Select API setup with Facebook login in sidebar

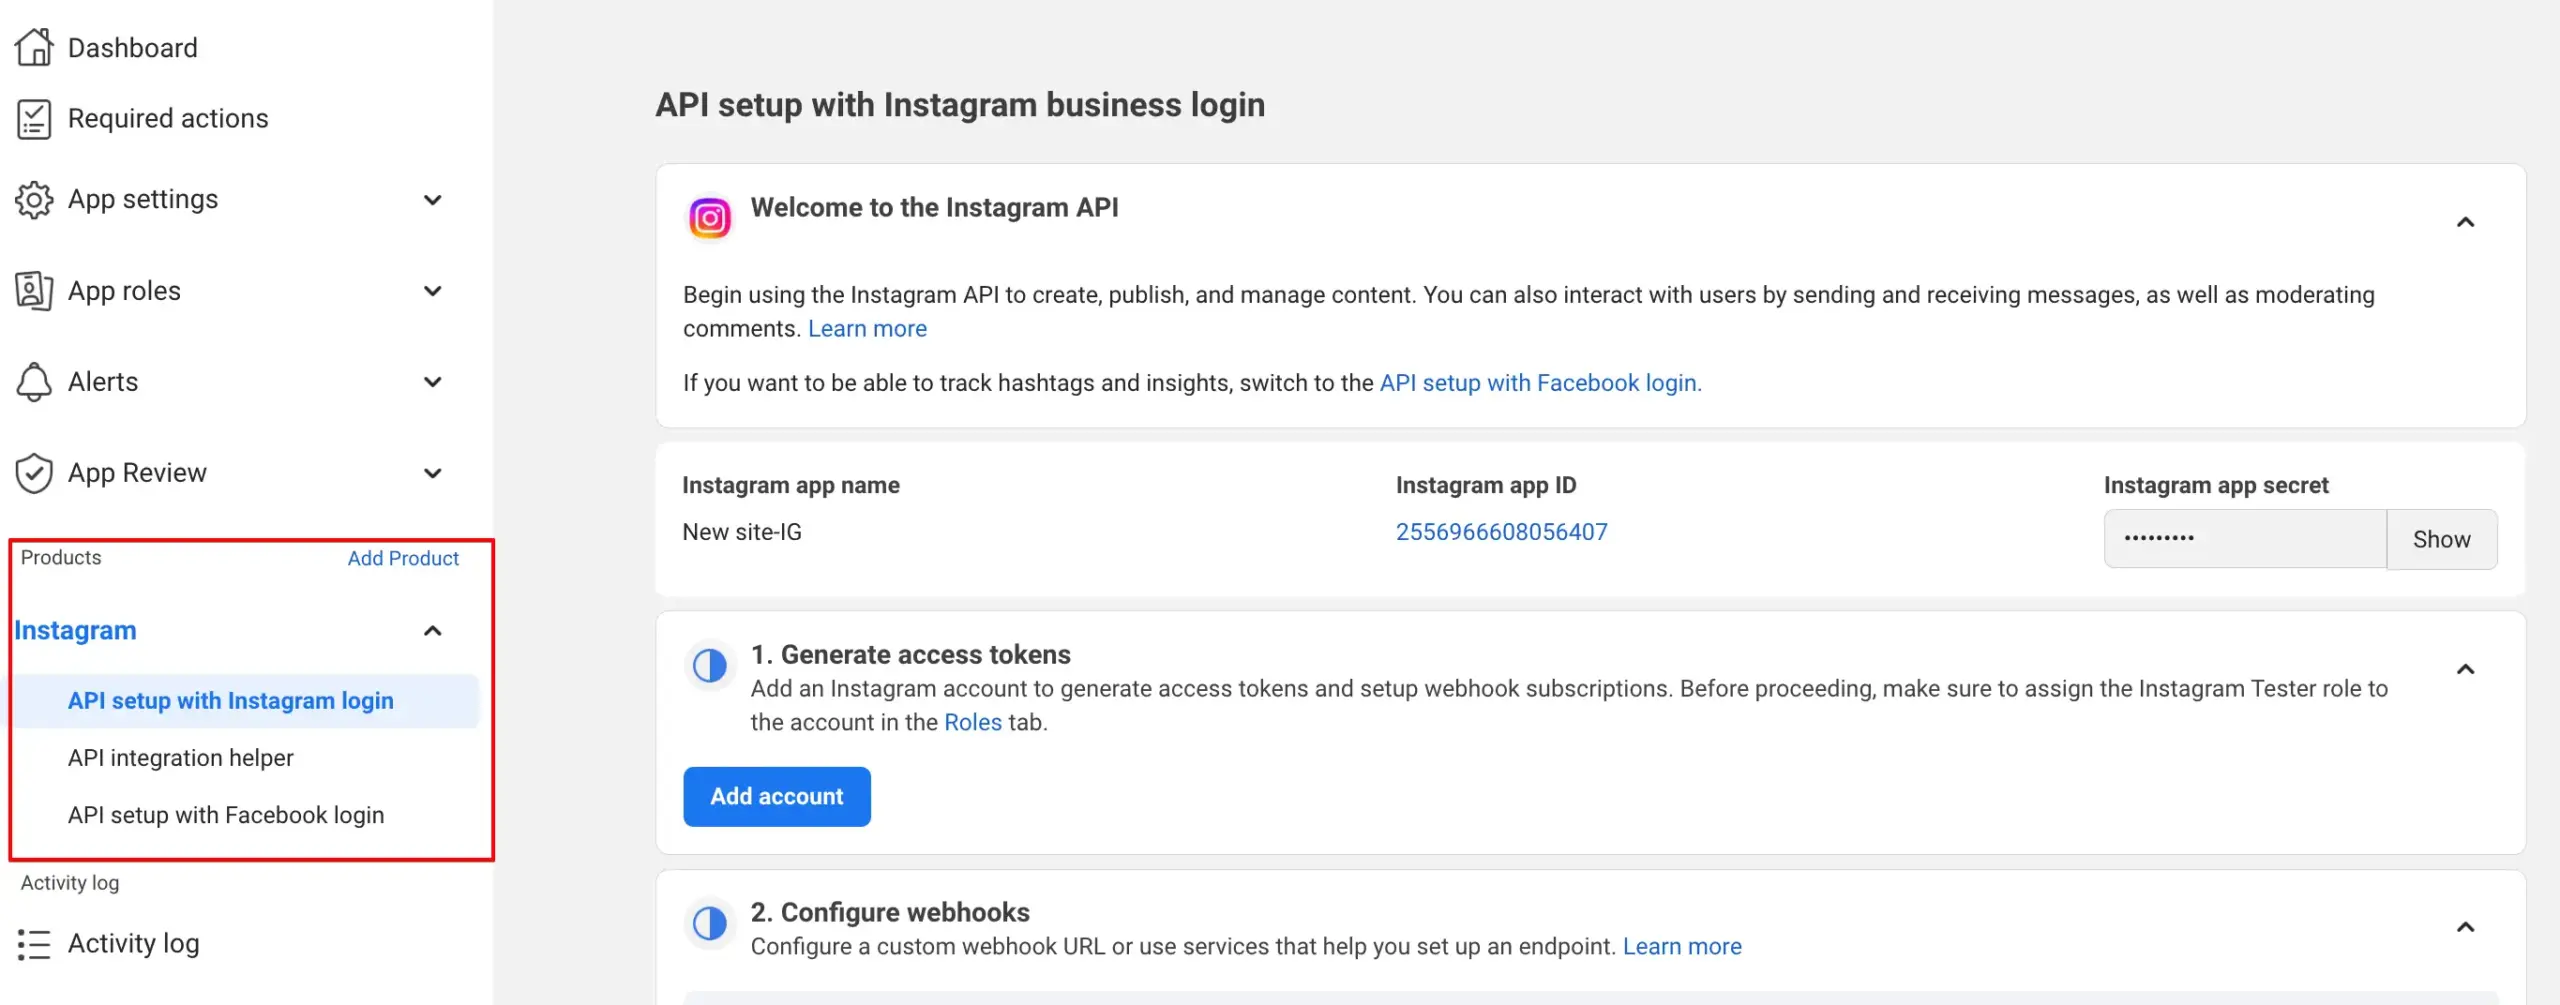[x=226, y=815]
